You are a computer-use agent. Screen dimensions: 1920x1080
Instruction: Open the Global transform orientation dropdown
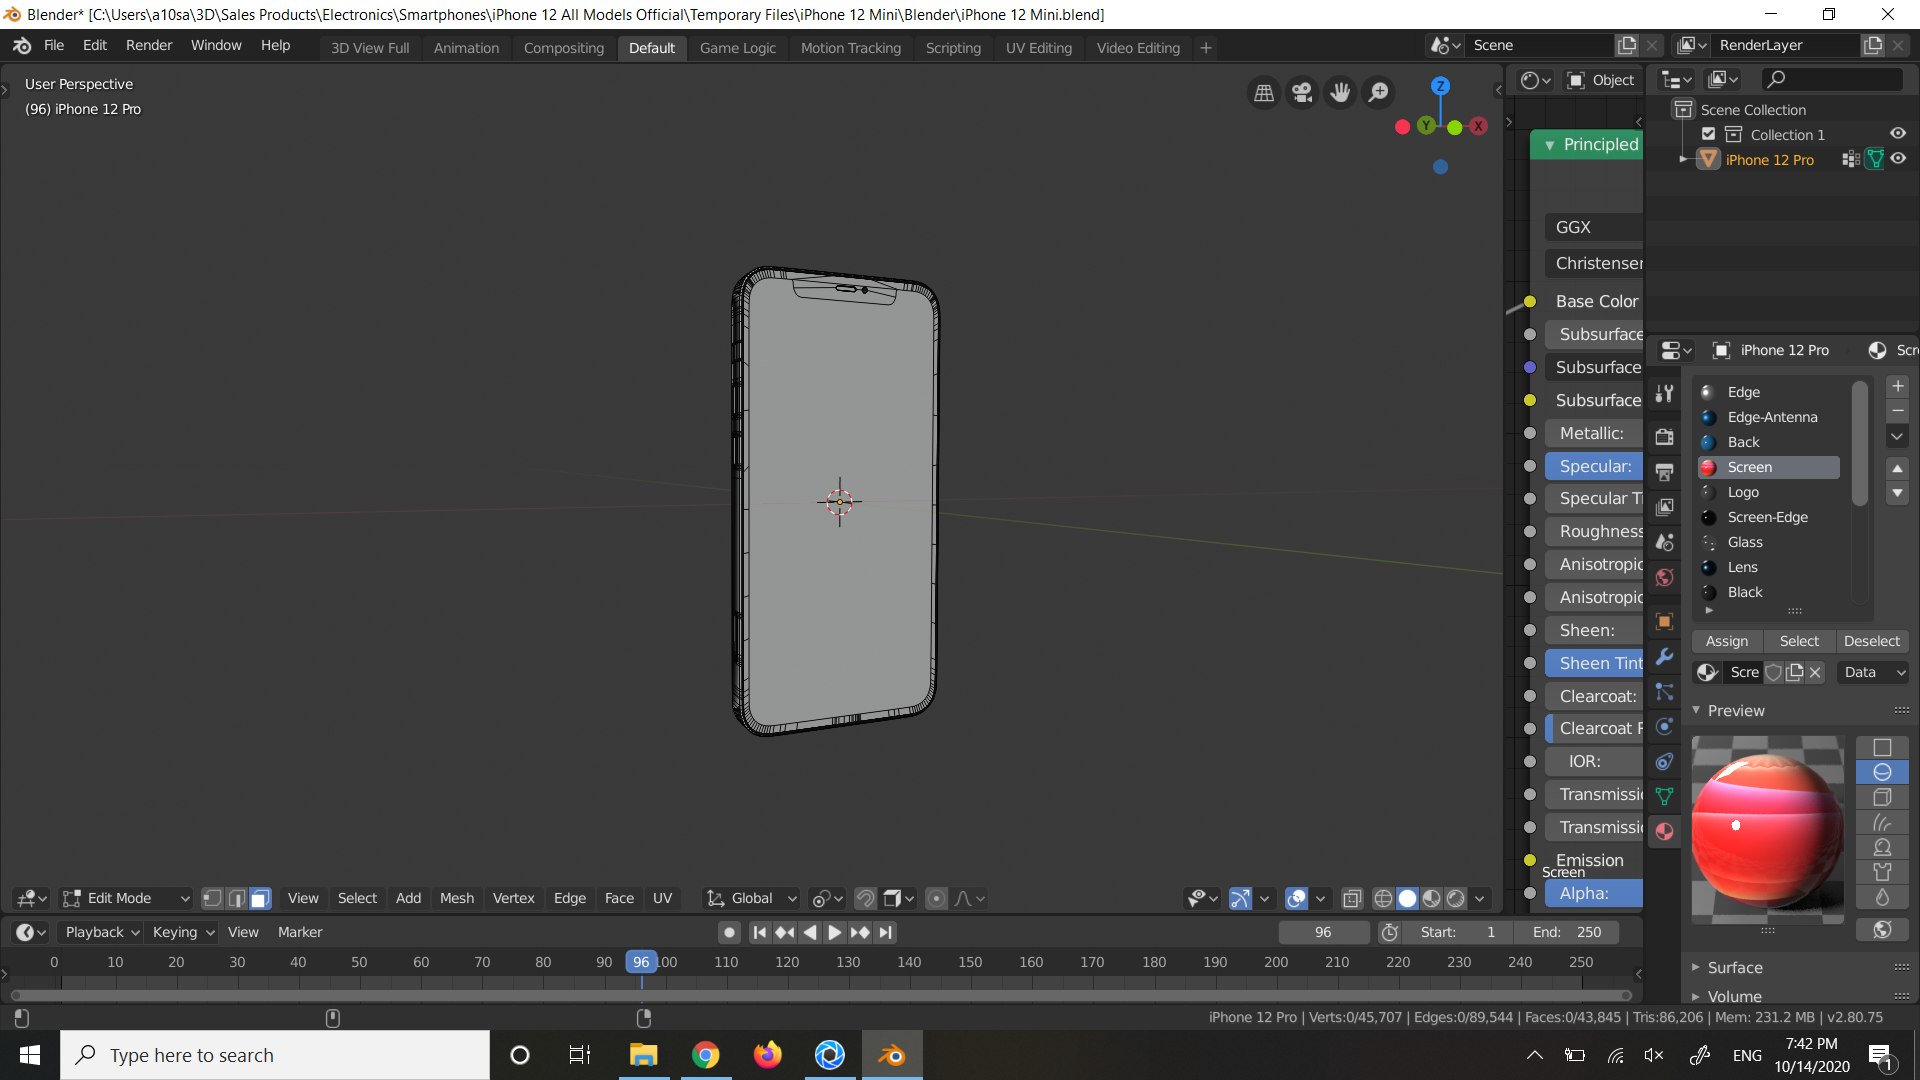click(x=751, y=898)
